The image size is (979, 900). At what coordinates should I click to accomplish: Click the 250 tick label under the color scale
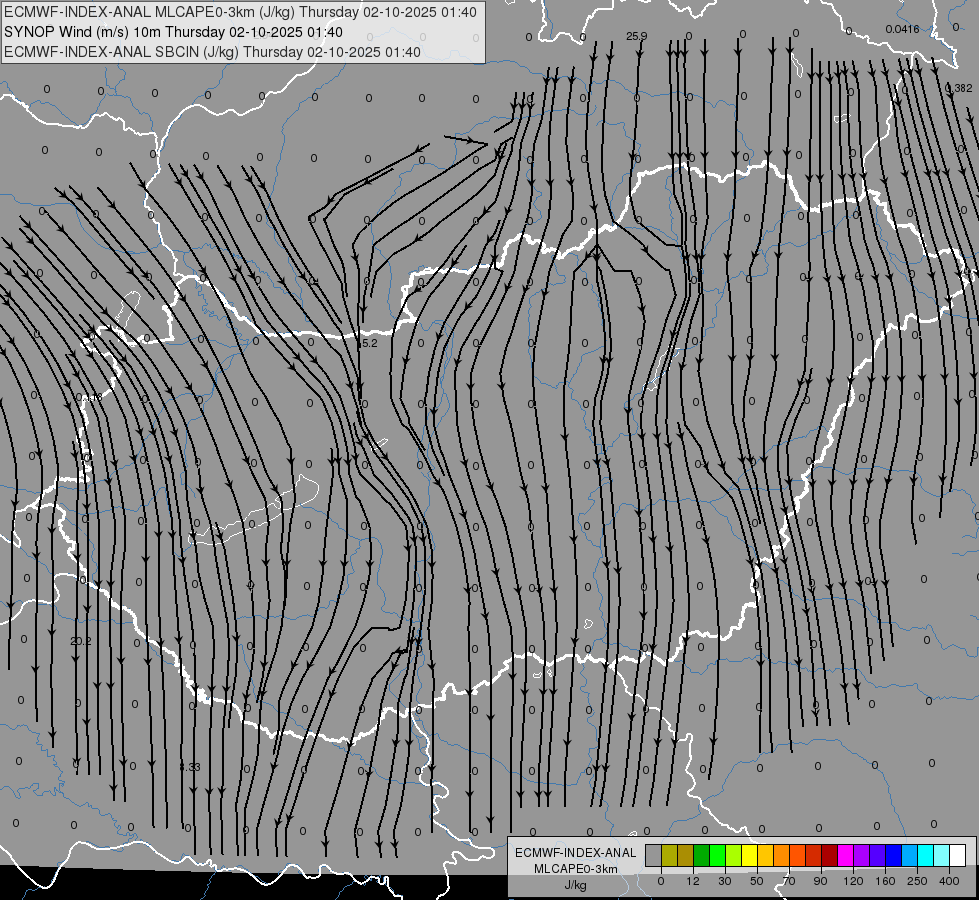click(917, 881)
